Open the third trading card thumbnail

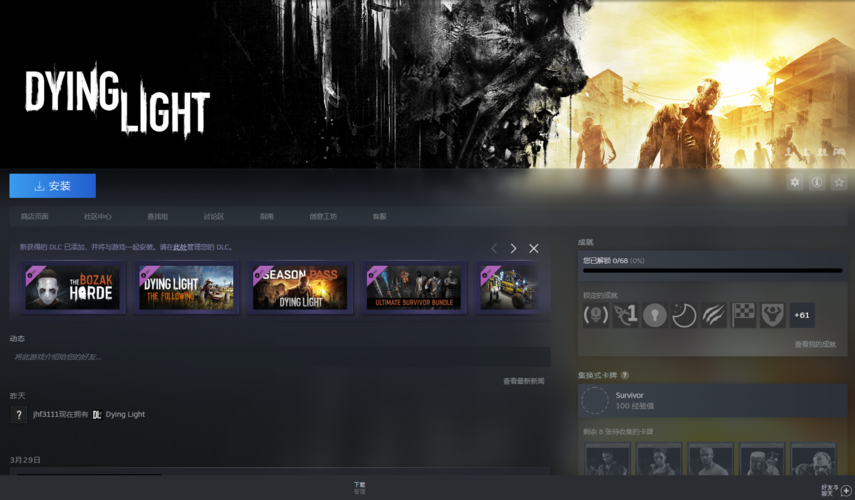(x=711, y=459)
